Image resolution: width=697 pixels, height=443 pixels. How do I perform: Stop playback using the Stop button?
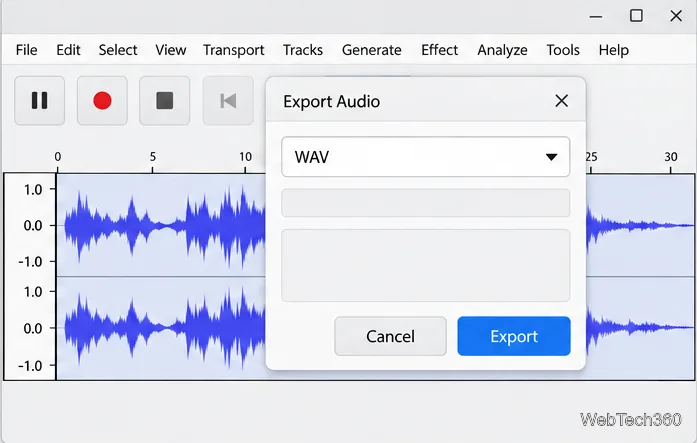pyautogui.click(x=164, y=100)
